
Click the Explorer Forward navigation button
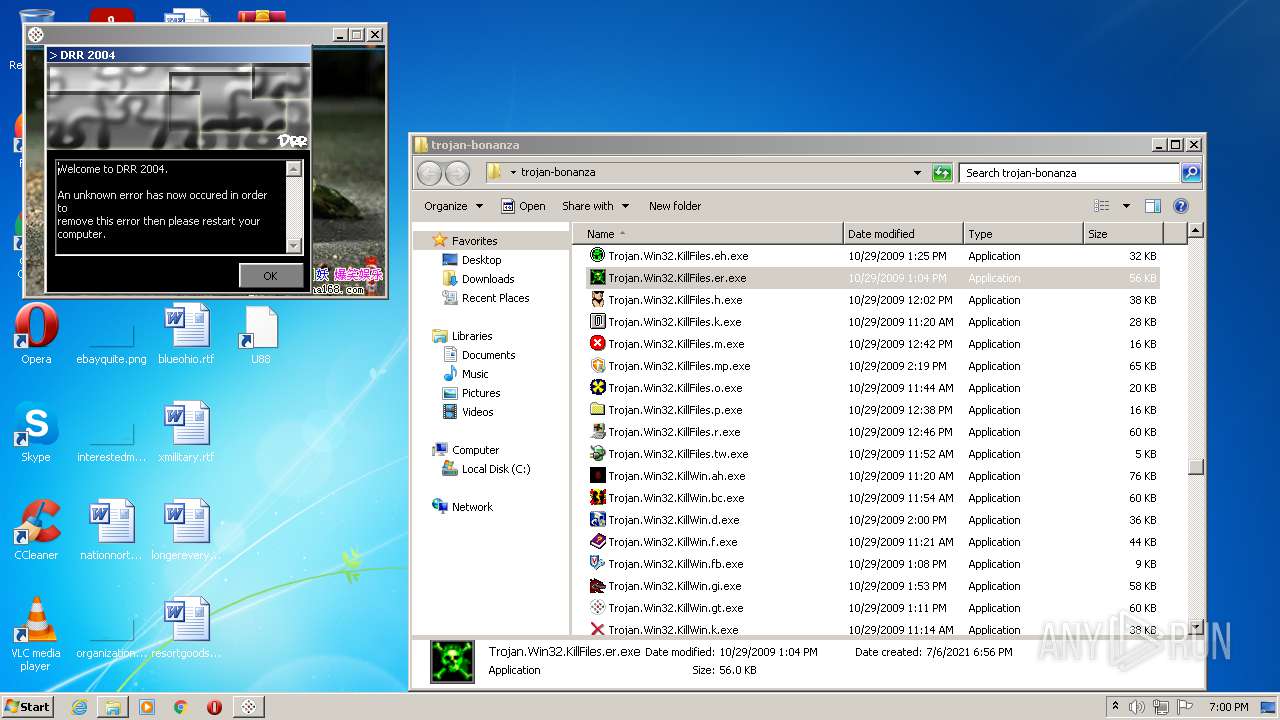[457, 173]
